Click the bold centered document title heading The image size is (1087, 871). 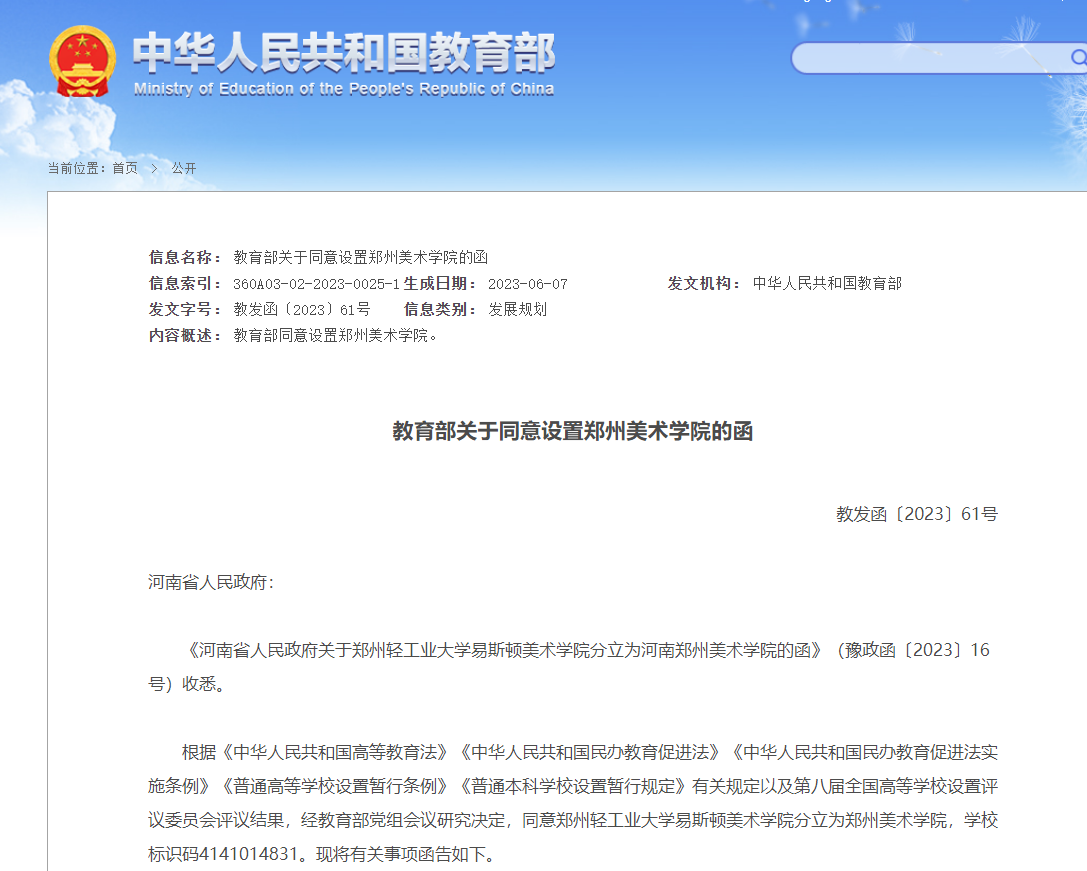tap(572, 432)
